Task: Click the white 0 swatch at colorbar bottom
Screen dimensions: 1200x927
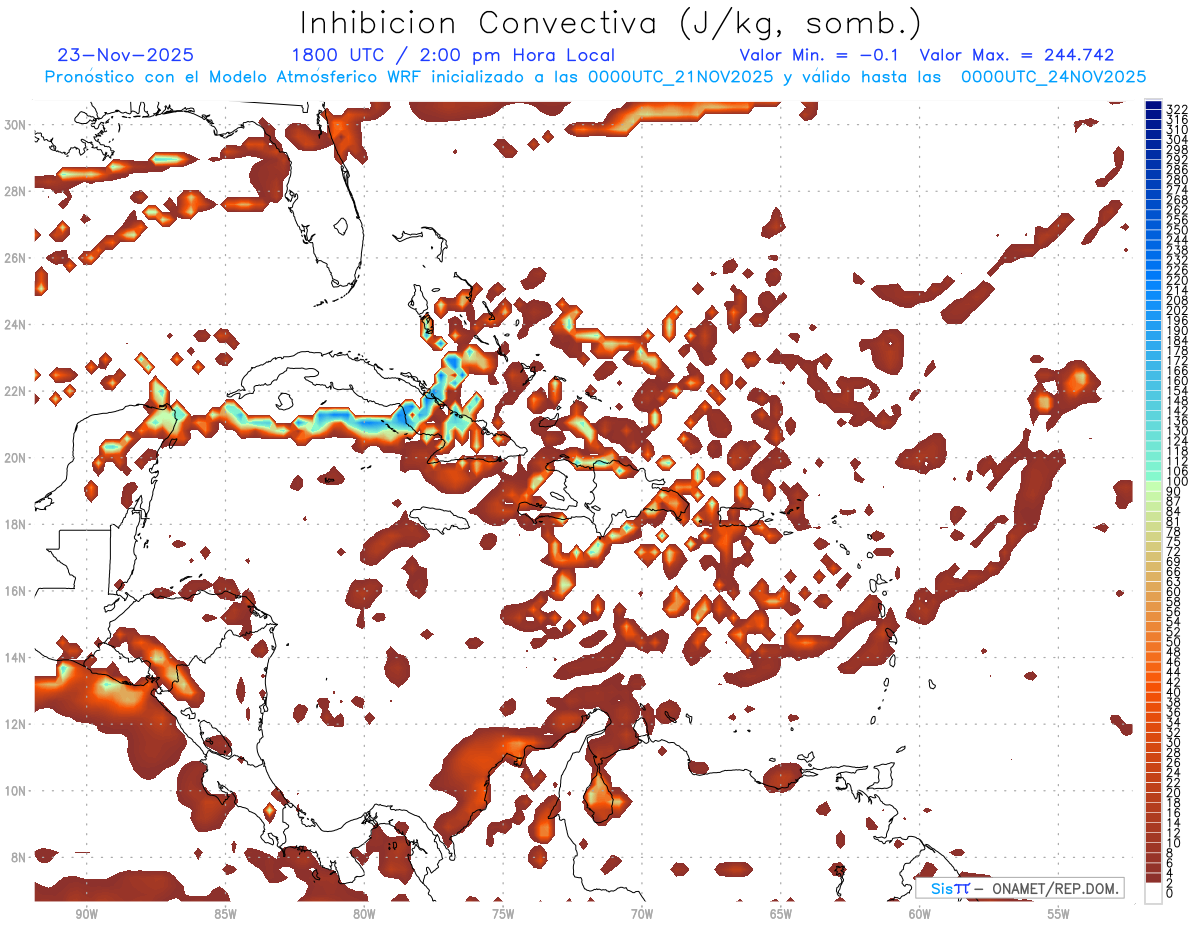Action: [x=1154, y=892]
